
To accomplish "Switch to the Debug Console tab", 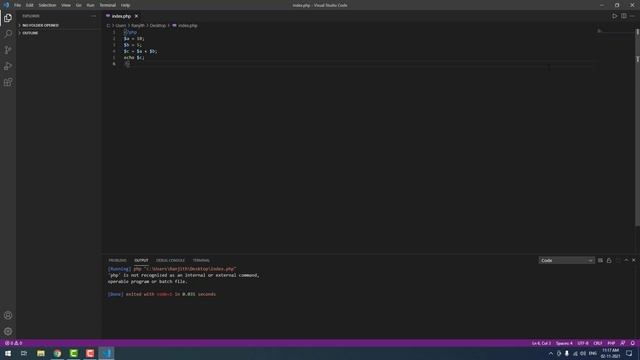I will point(170,260).
